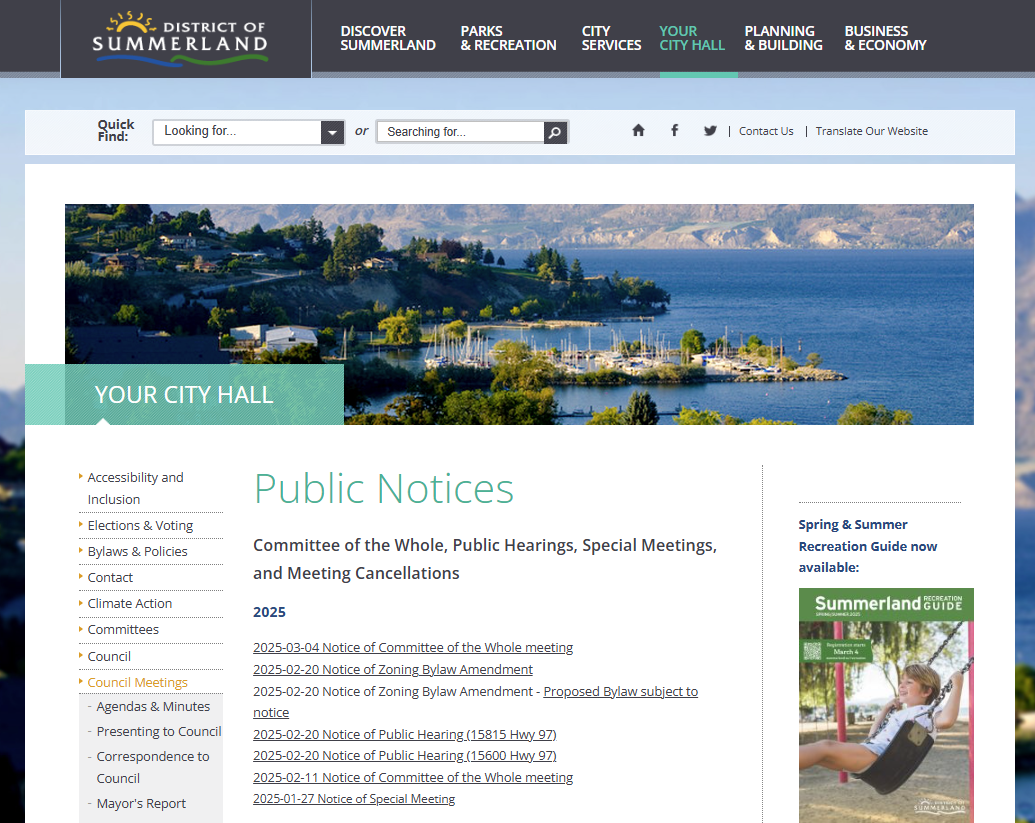The image size is (1035, 823).
Task: Expand the Council Meetings sidebar section
Action: coord(137,682)
